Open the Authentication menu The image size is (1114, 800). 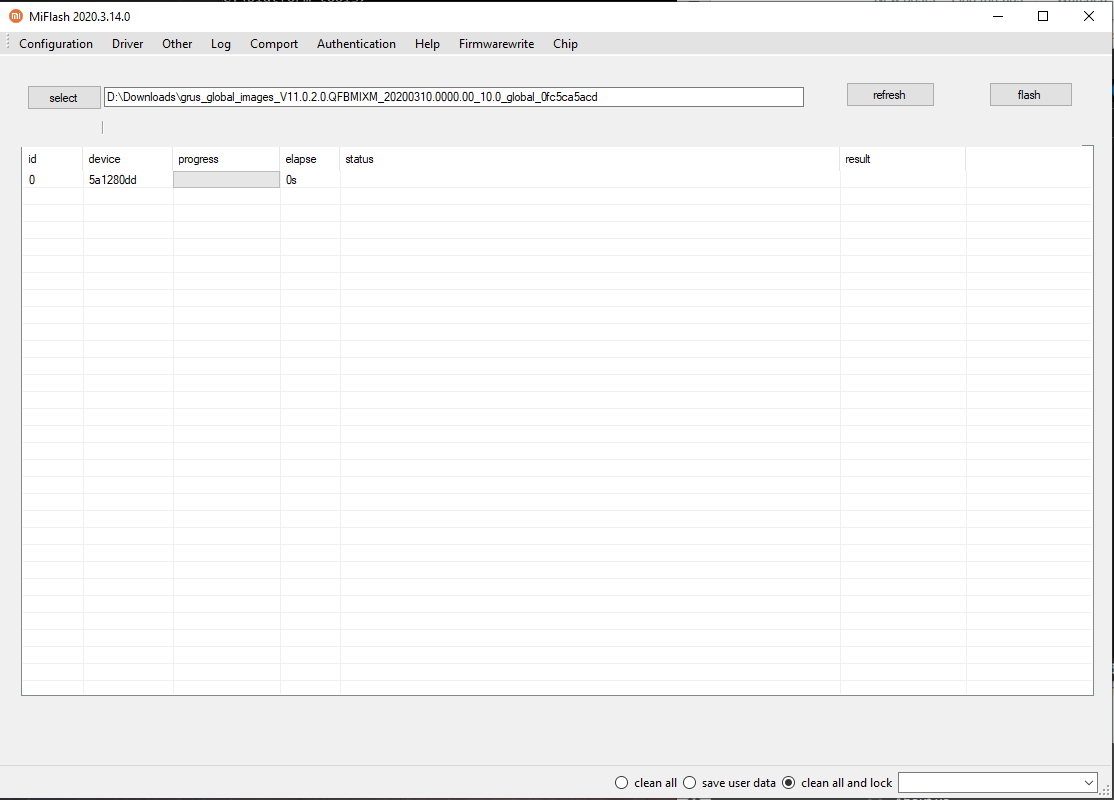point(356,44)
